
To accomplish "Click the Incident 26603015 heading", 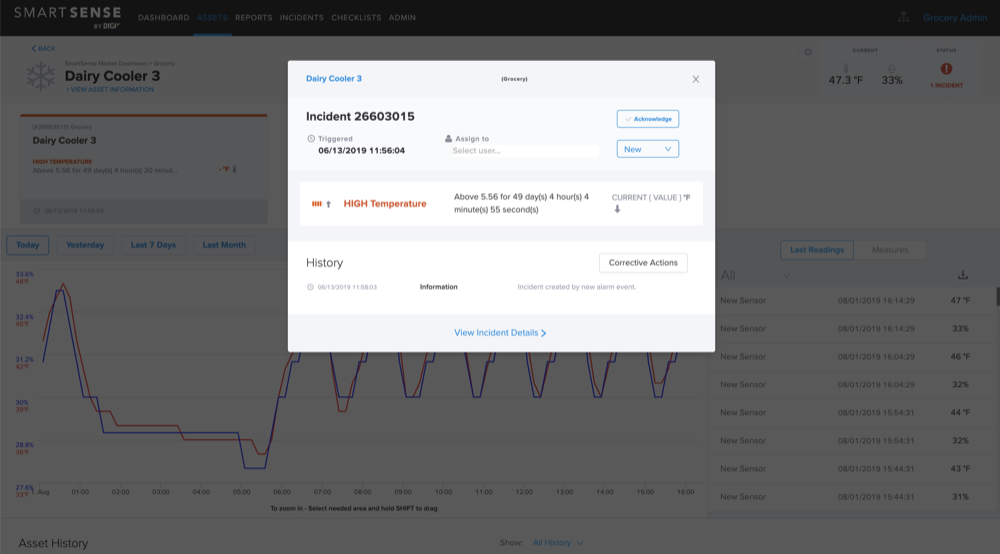I will [x=360, y=117].
